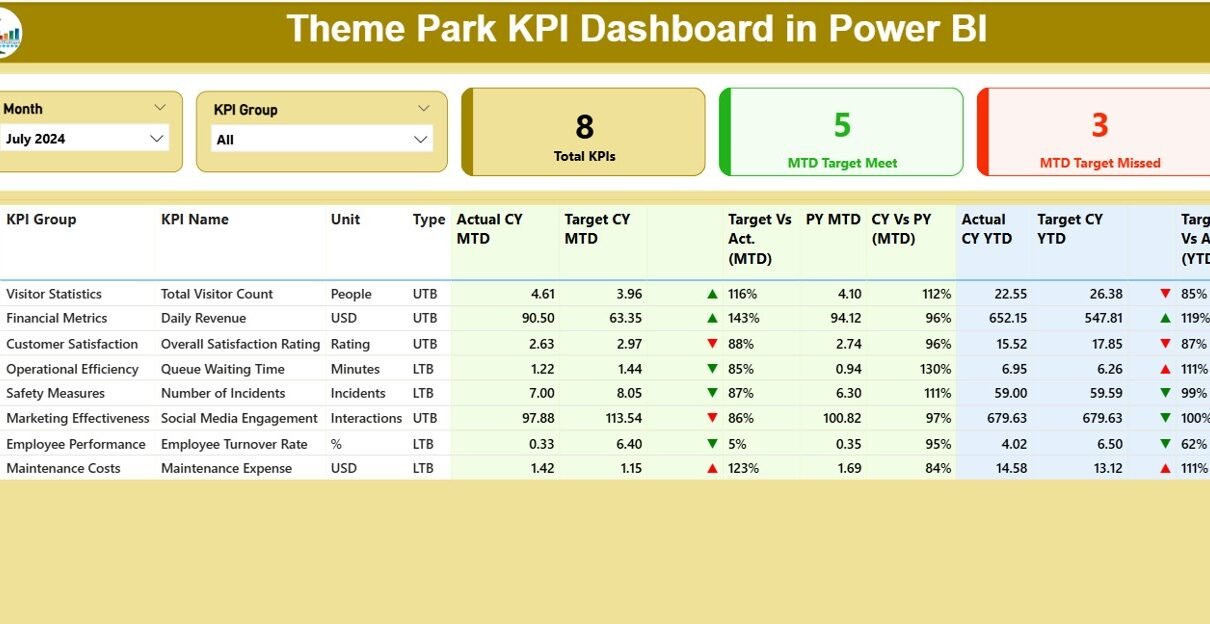Select the MTD Target Meet card
Image resolution: width=1210 pixels, height=624 pixels.
841,132
